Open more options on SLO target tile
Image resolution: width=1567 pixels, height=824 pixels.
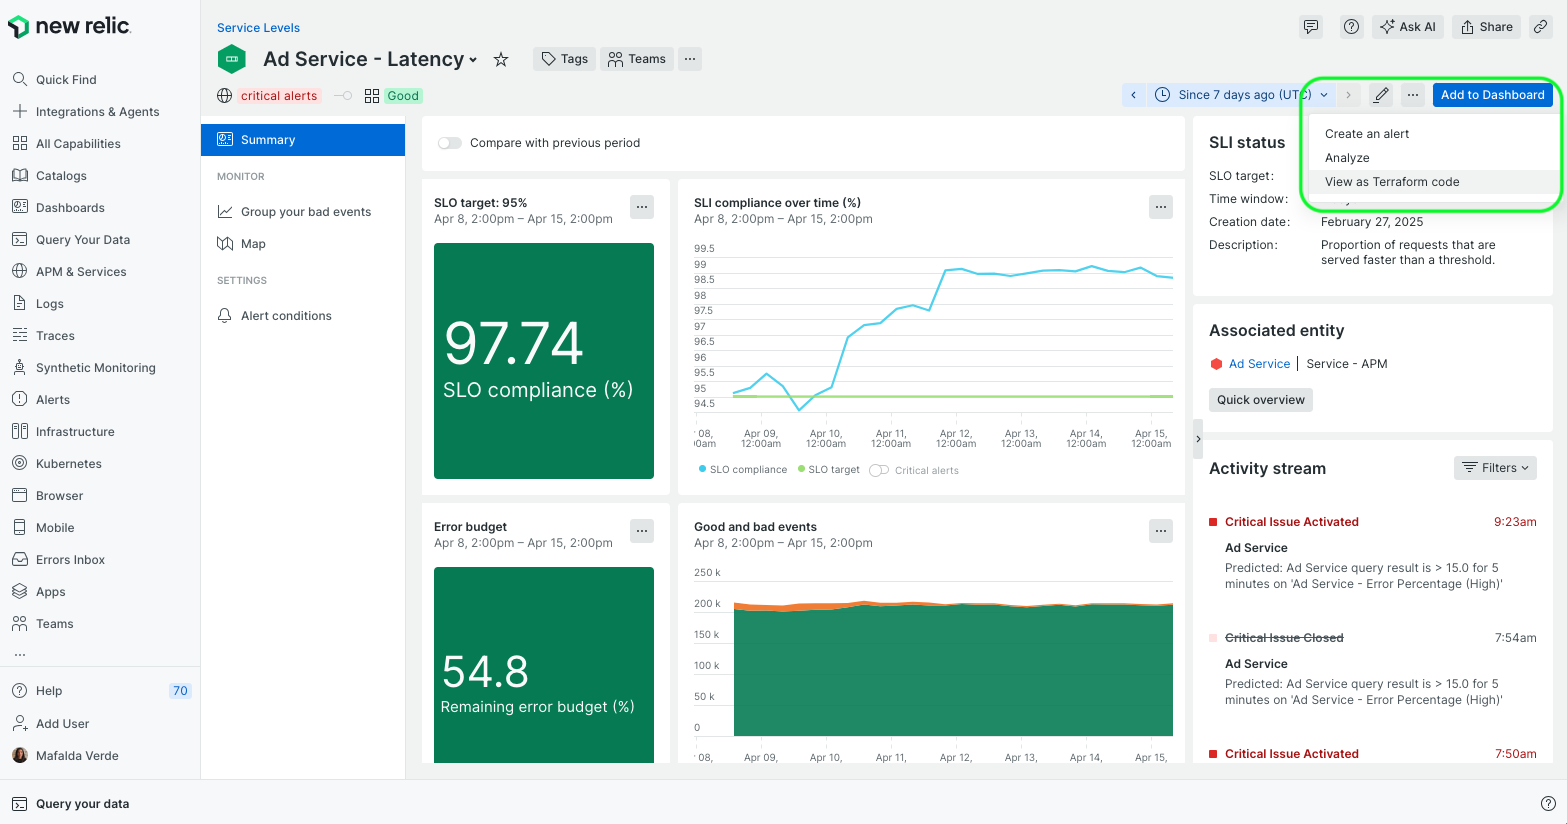pos(642,207)
